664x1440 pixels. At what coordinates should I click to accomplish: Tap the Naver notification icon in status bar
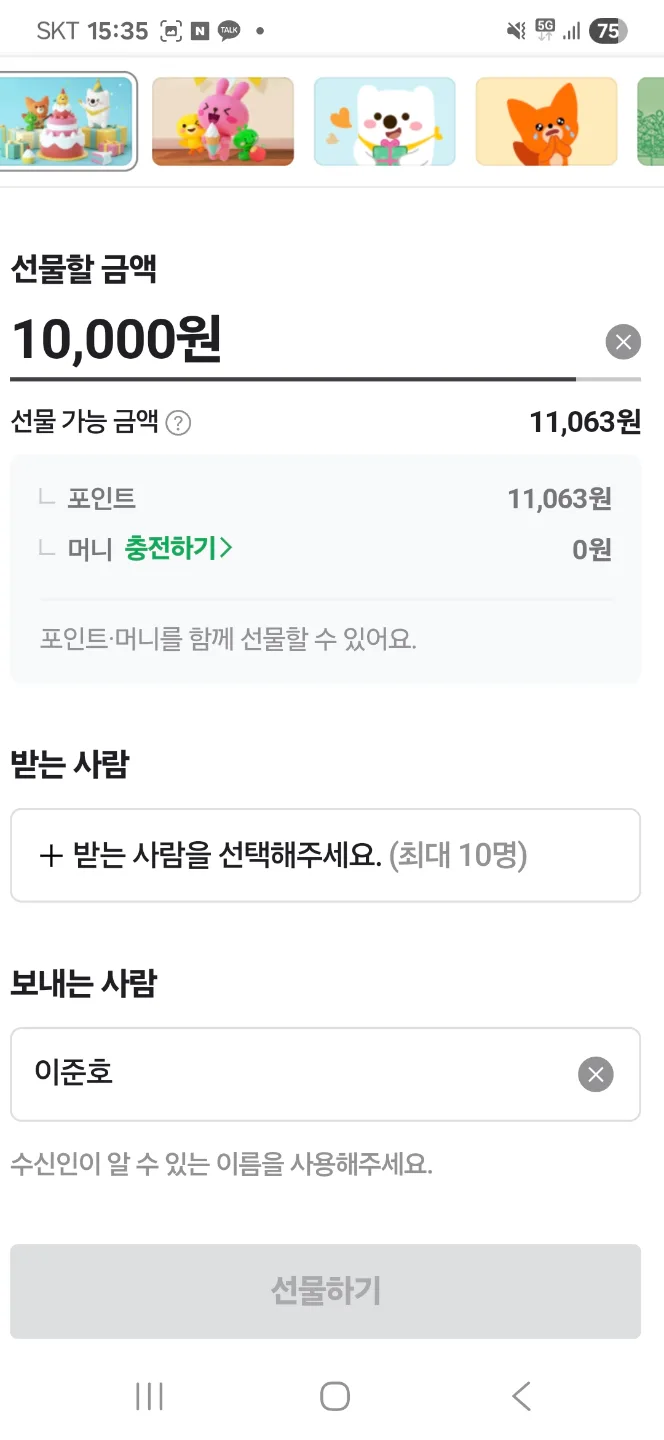[x=200, y=31]
